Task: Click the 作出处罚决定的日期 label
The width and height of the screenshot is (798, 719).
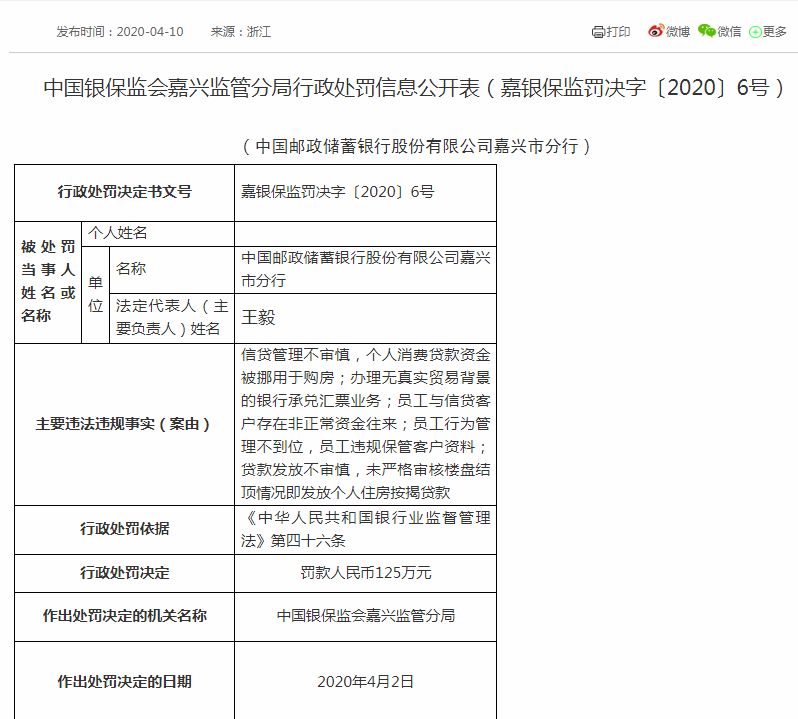Action: (x=125, y=682)
